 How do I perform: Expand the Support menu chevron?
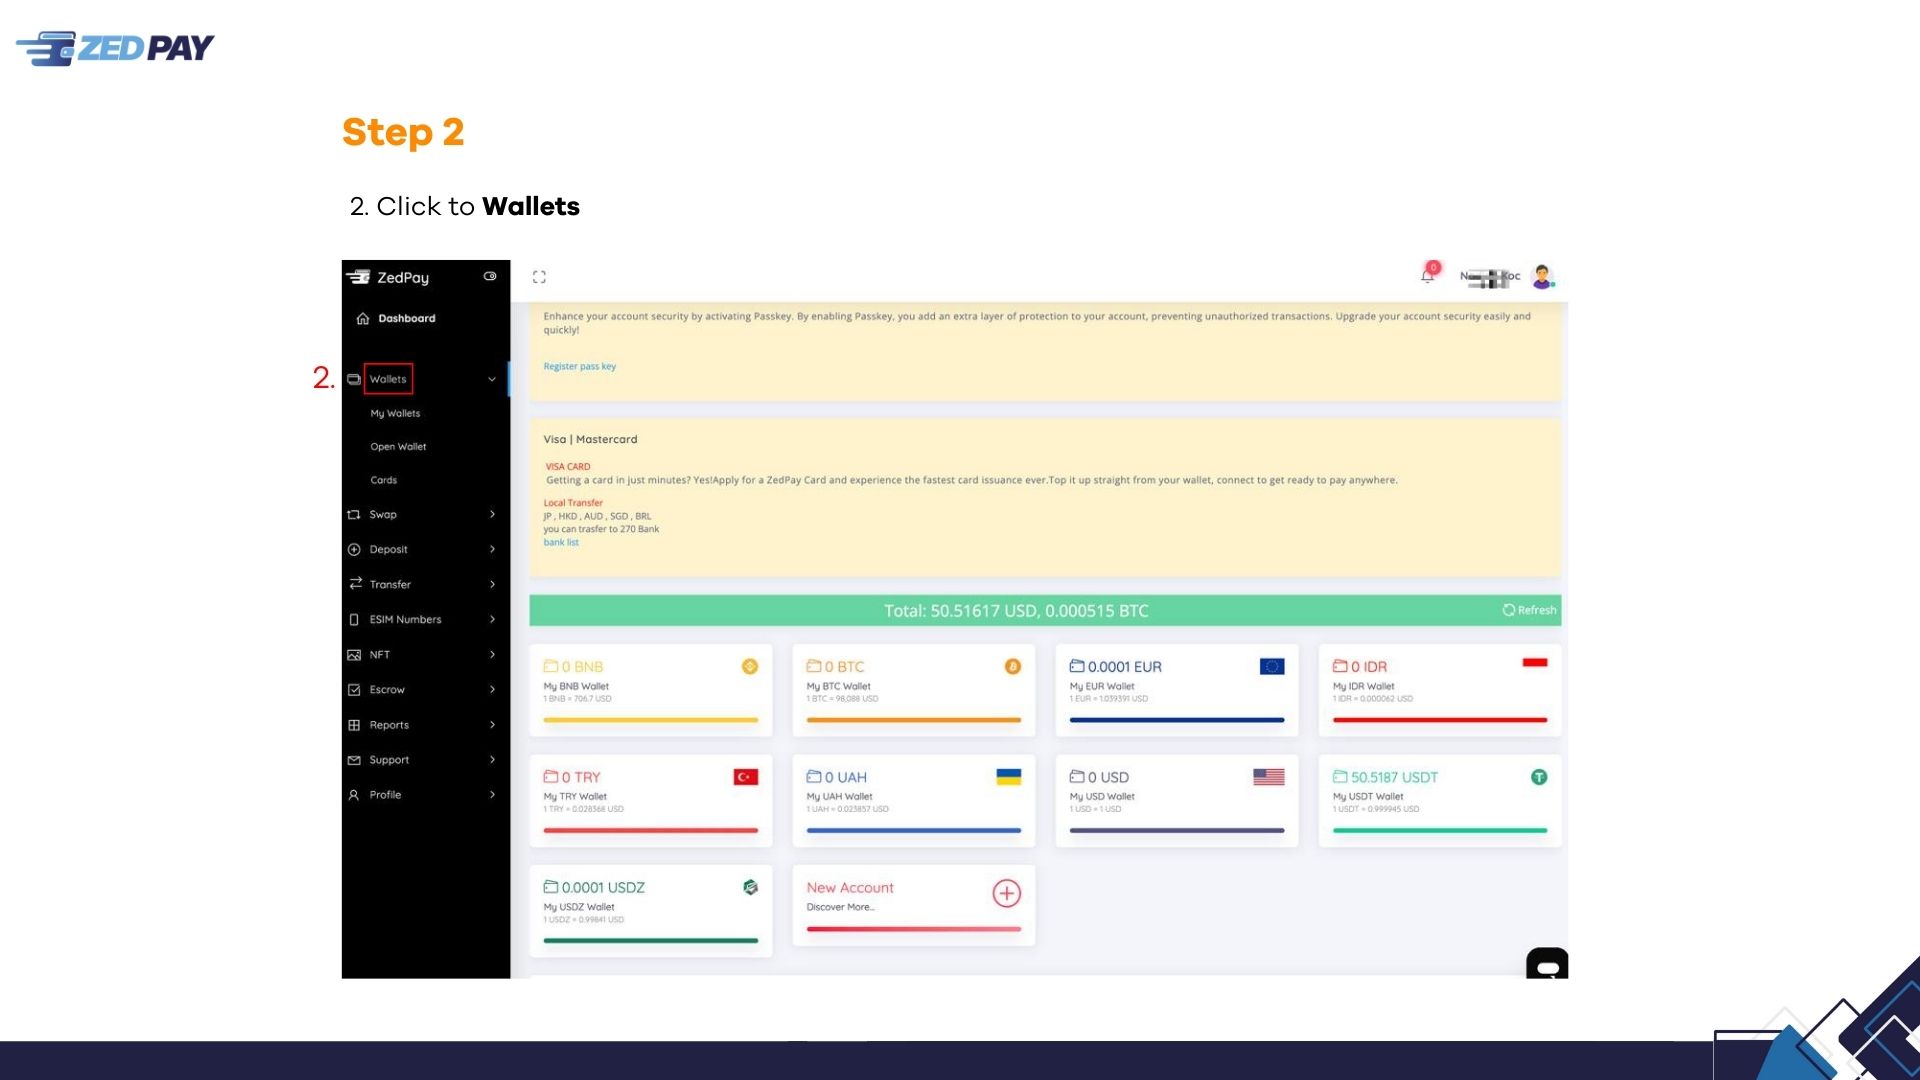[x=492, y=759]
